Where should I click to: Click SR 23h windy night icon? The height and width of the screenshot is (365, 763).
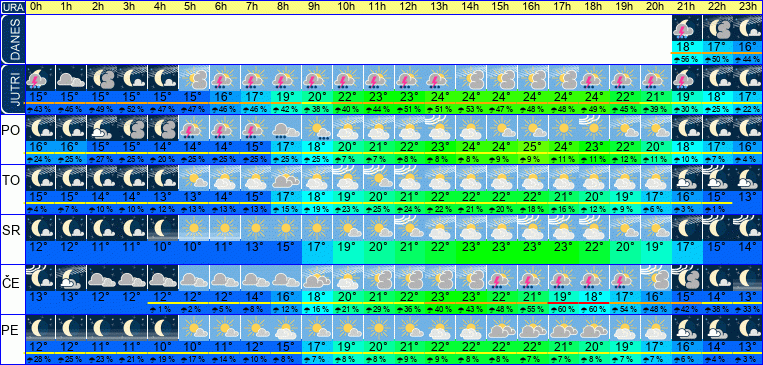[748, 228]
